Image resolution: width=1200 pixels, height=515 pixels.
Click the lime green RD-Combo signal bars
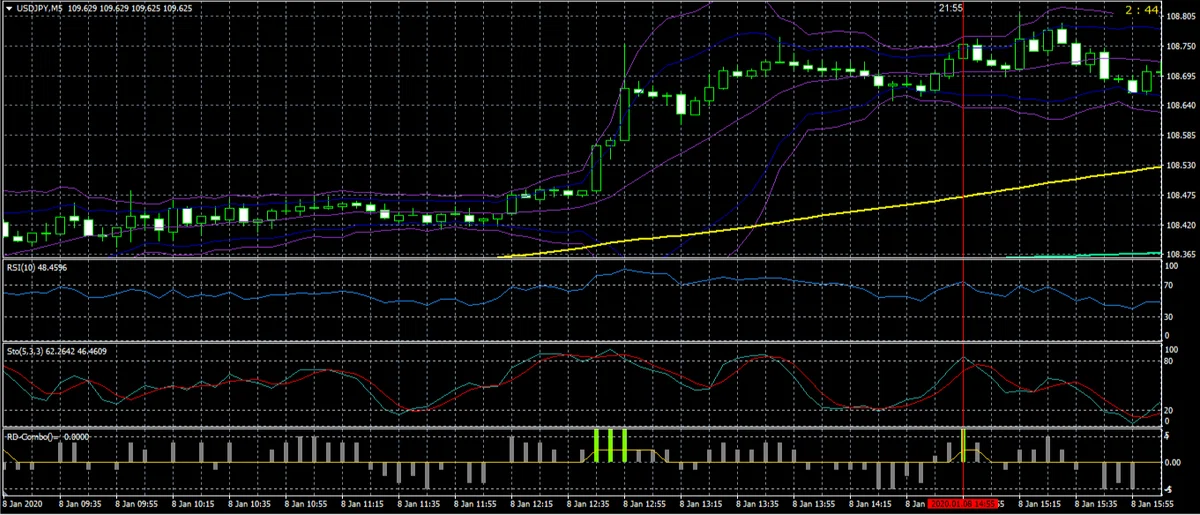click(610, 445)
